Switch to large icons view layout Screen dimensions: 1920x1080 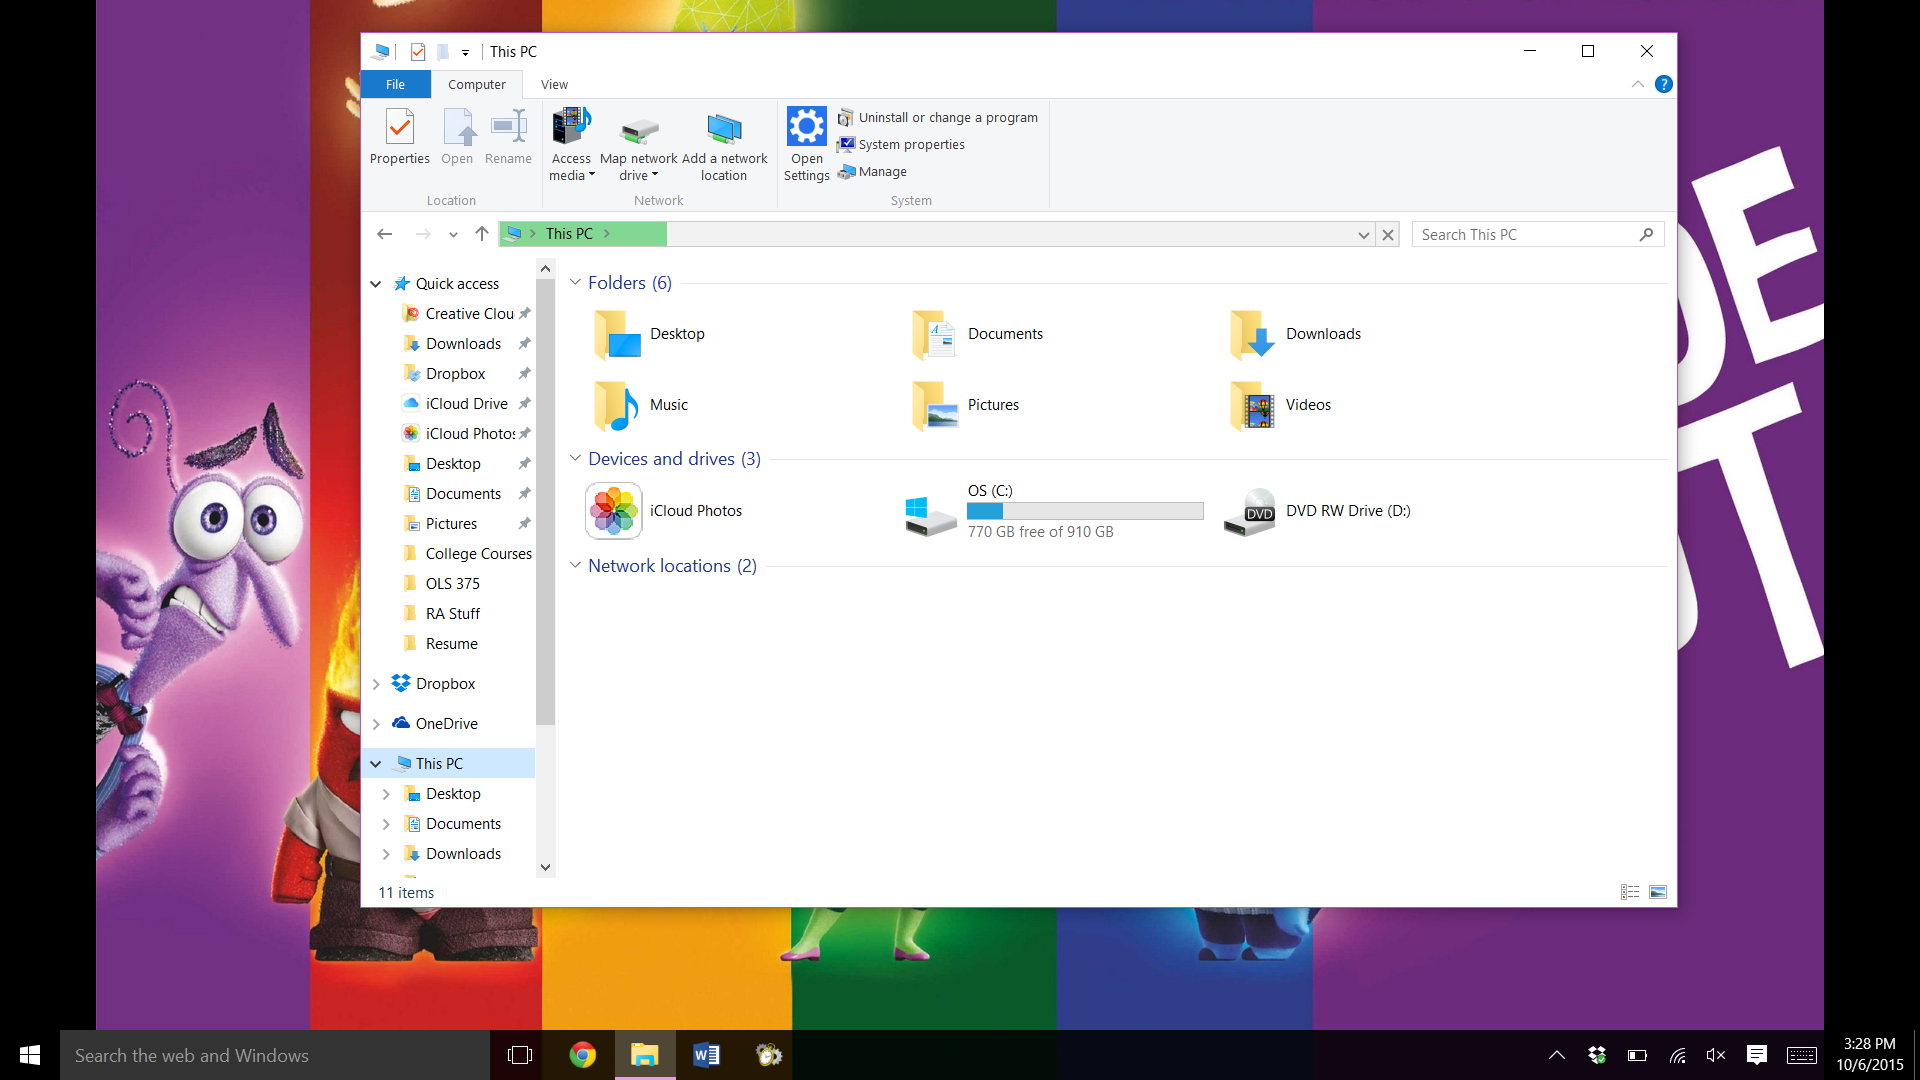coord(1658,892)
